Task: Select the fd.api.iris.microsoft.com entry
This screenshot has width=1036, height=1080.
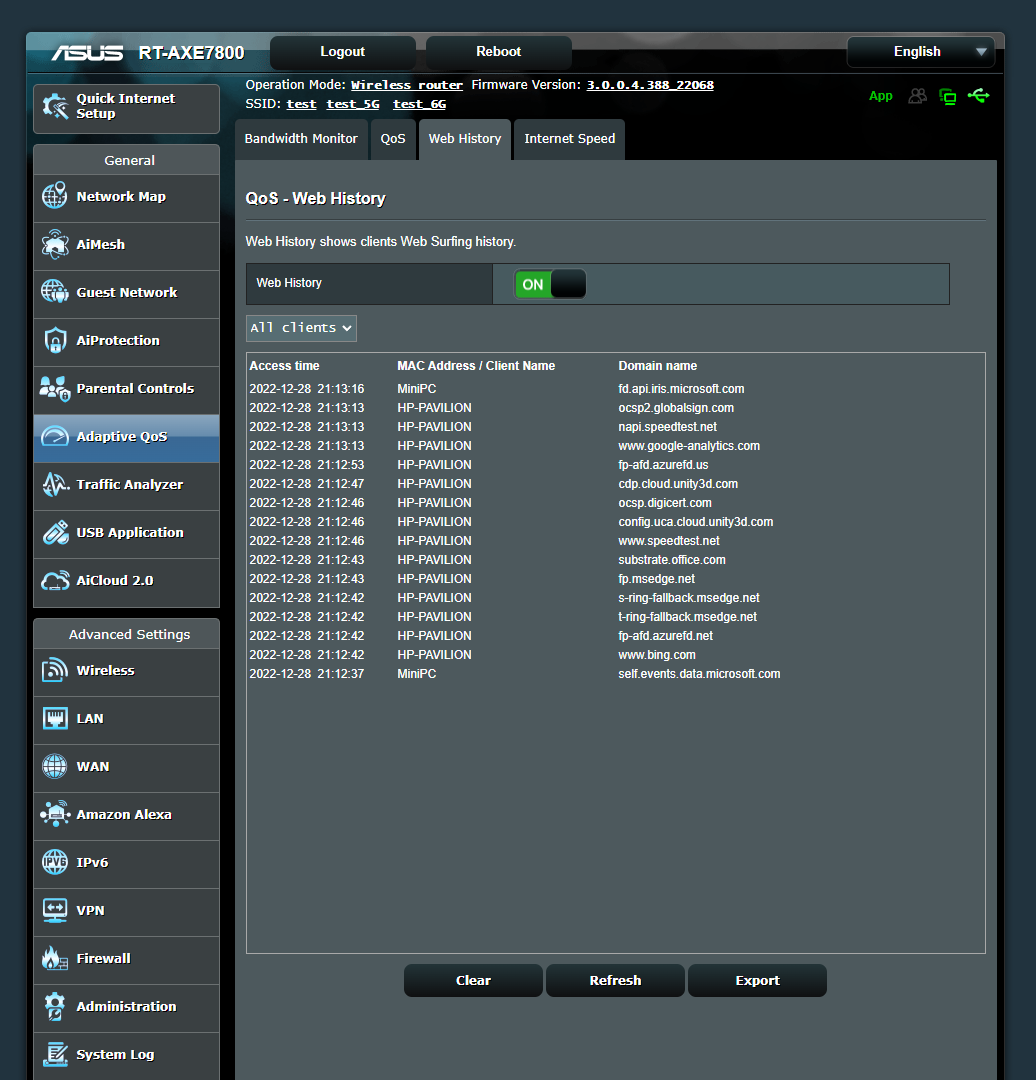Action: [681, 389]
